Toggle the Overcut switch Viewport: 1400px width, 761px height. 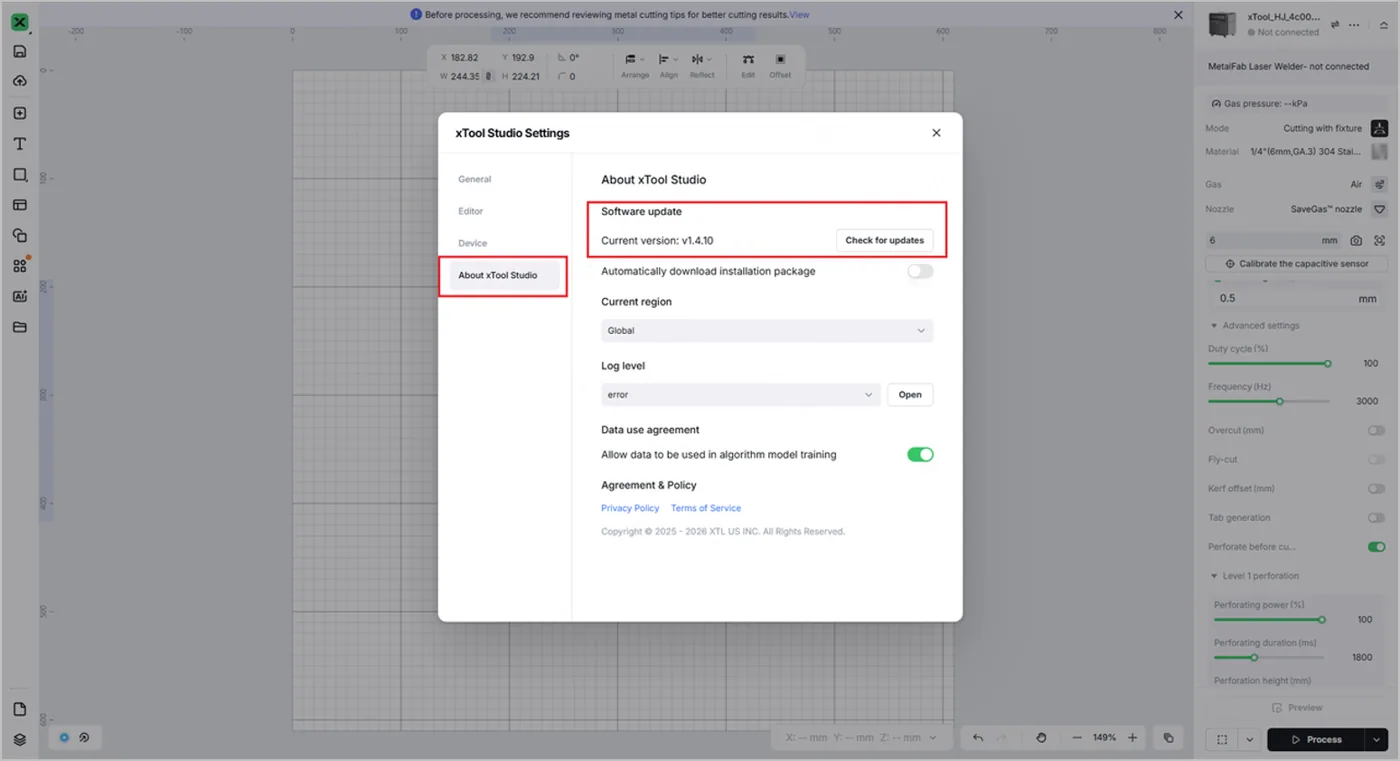tap(1377, 431)
